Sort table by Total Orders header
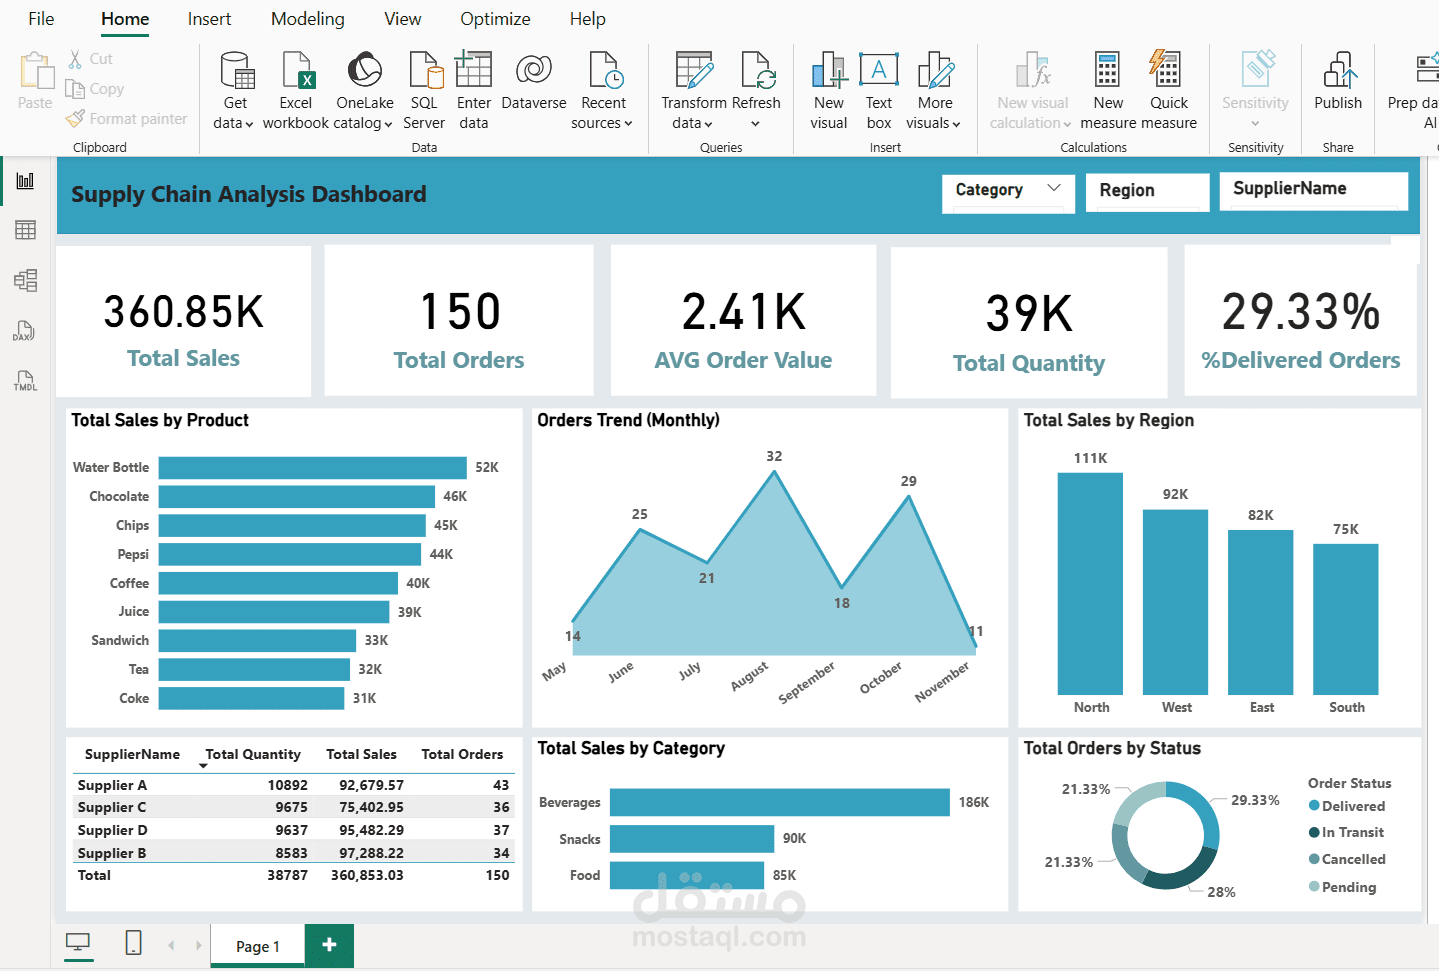Image resolution: width=1439 pixels, height=971 pixels. click(462, 754)
